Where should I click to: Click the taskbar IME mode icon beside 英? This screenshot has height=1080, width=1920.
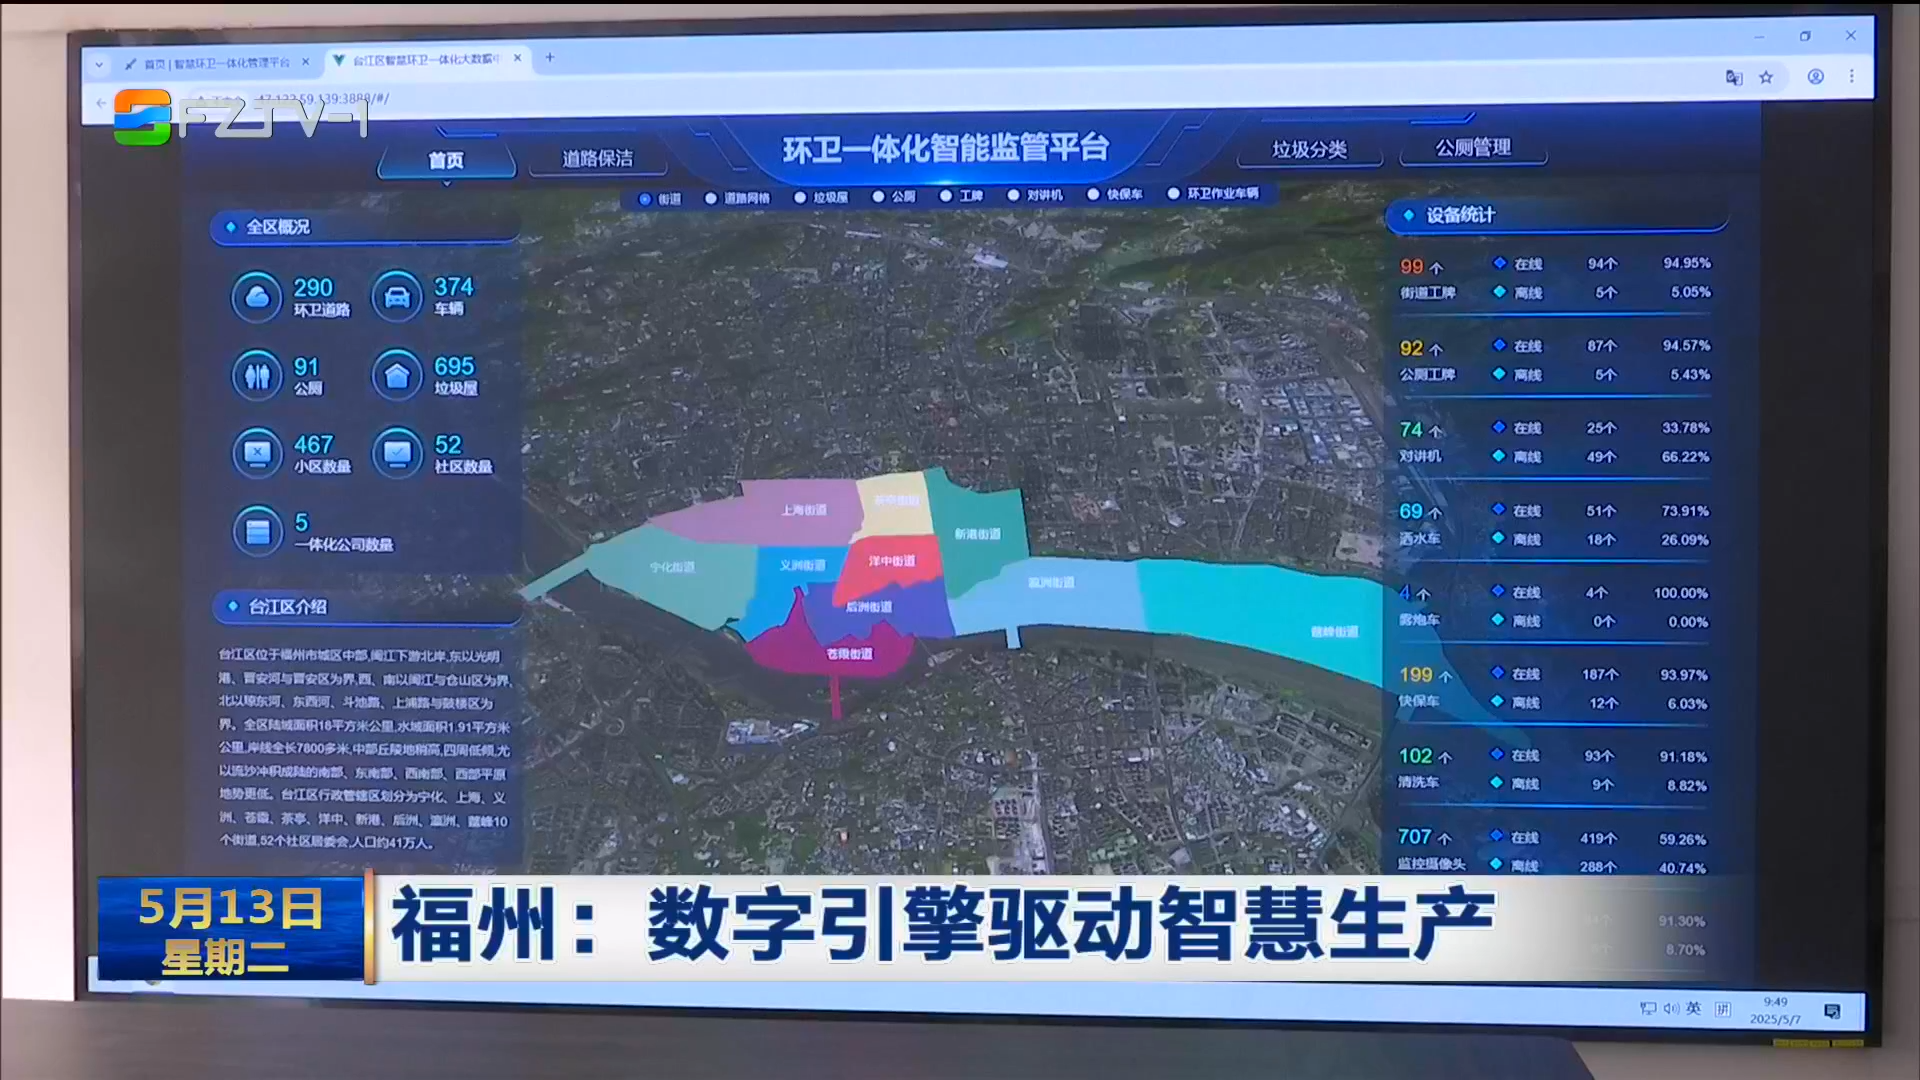(1722, 1009)
